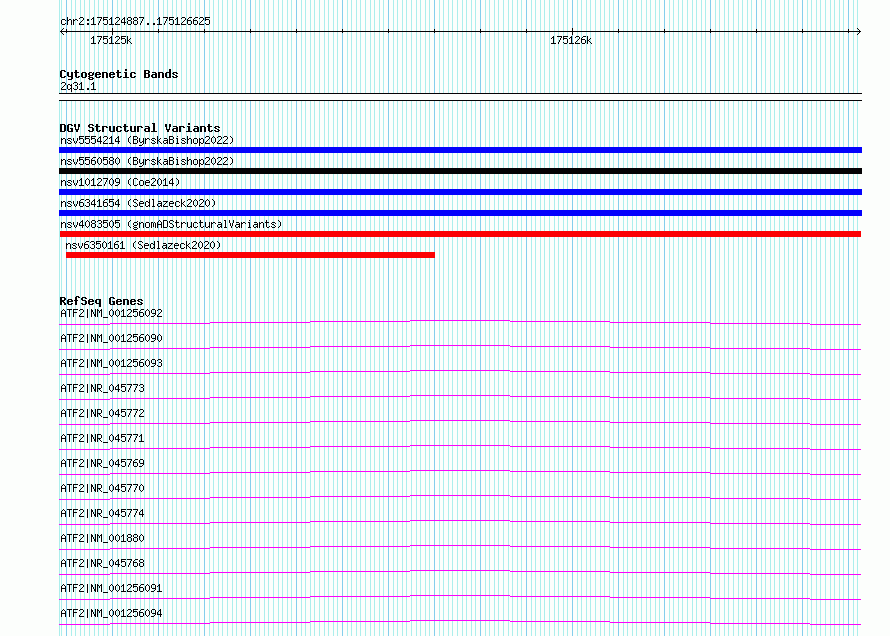Select the 2q31.1 cytogenetic band label
Viewport: 890px width, 636px height.
point(78,86)
